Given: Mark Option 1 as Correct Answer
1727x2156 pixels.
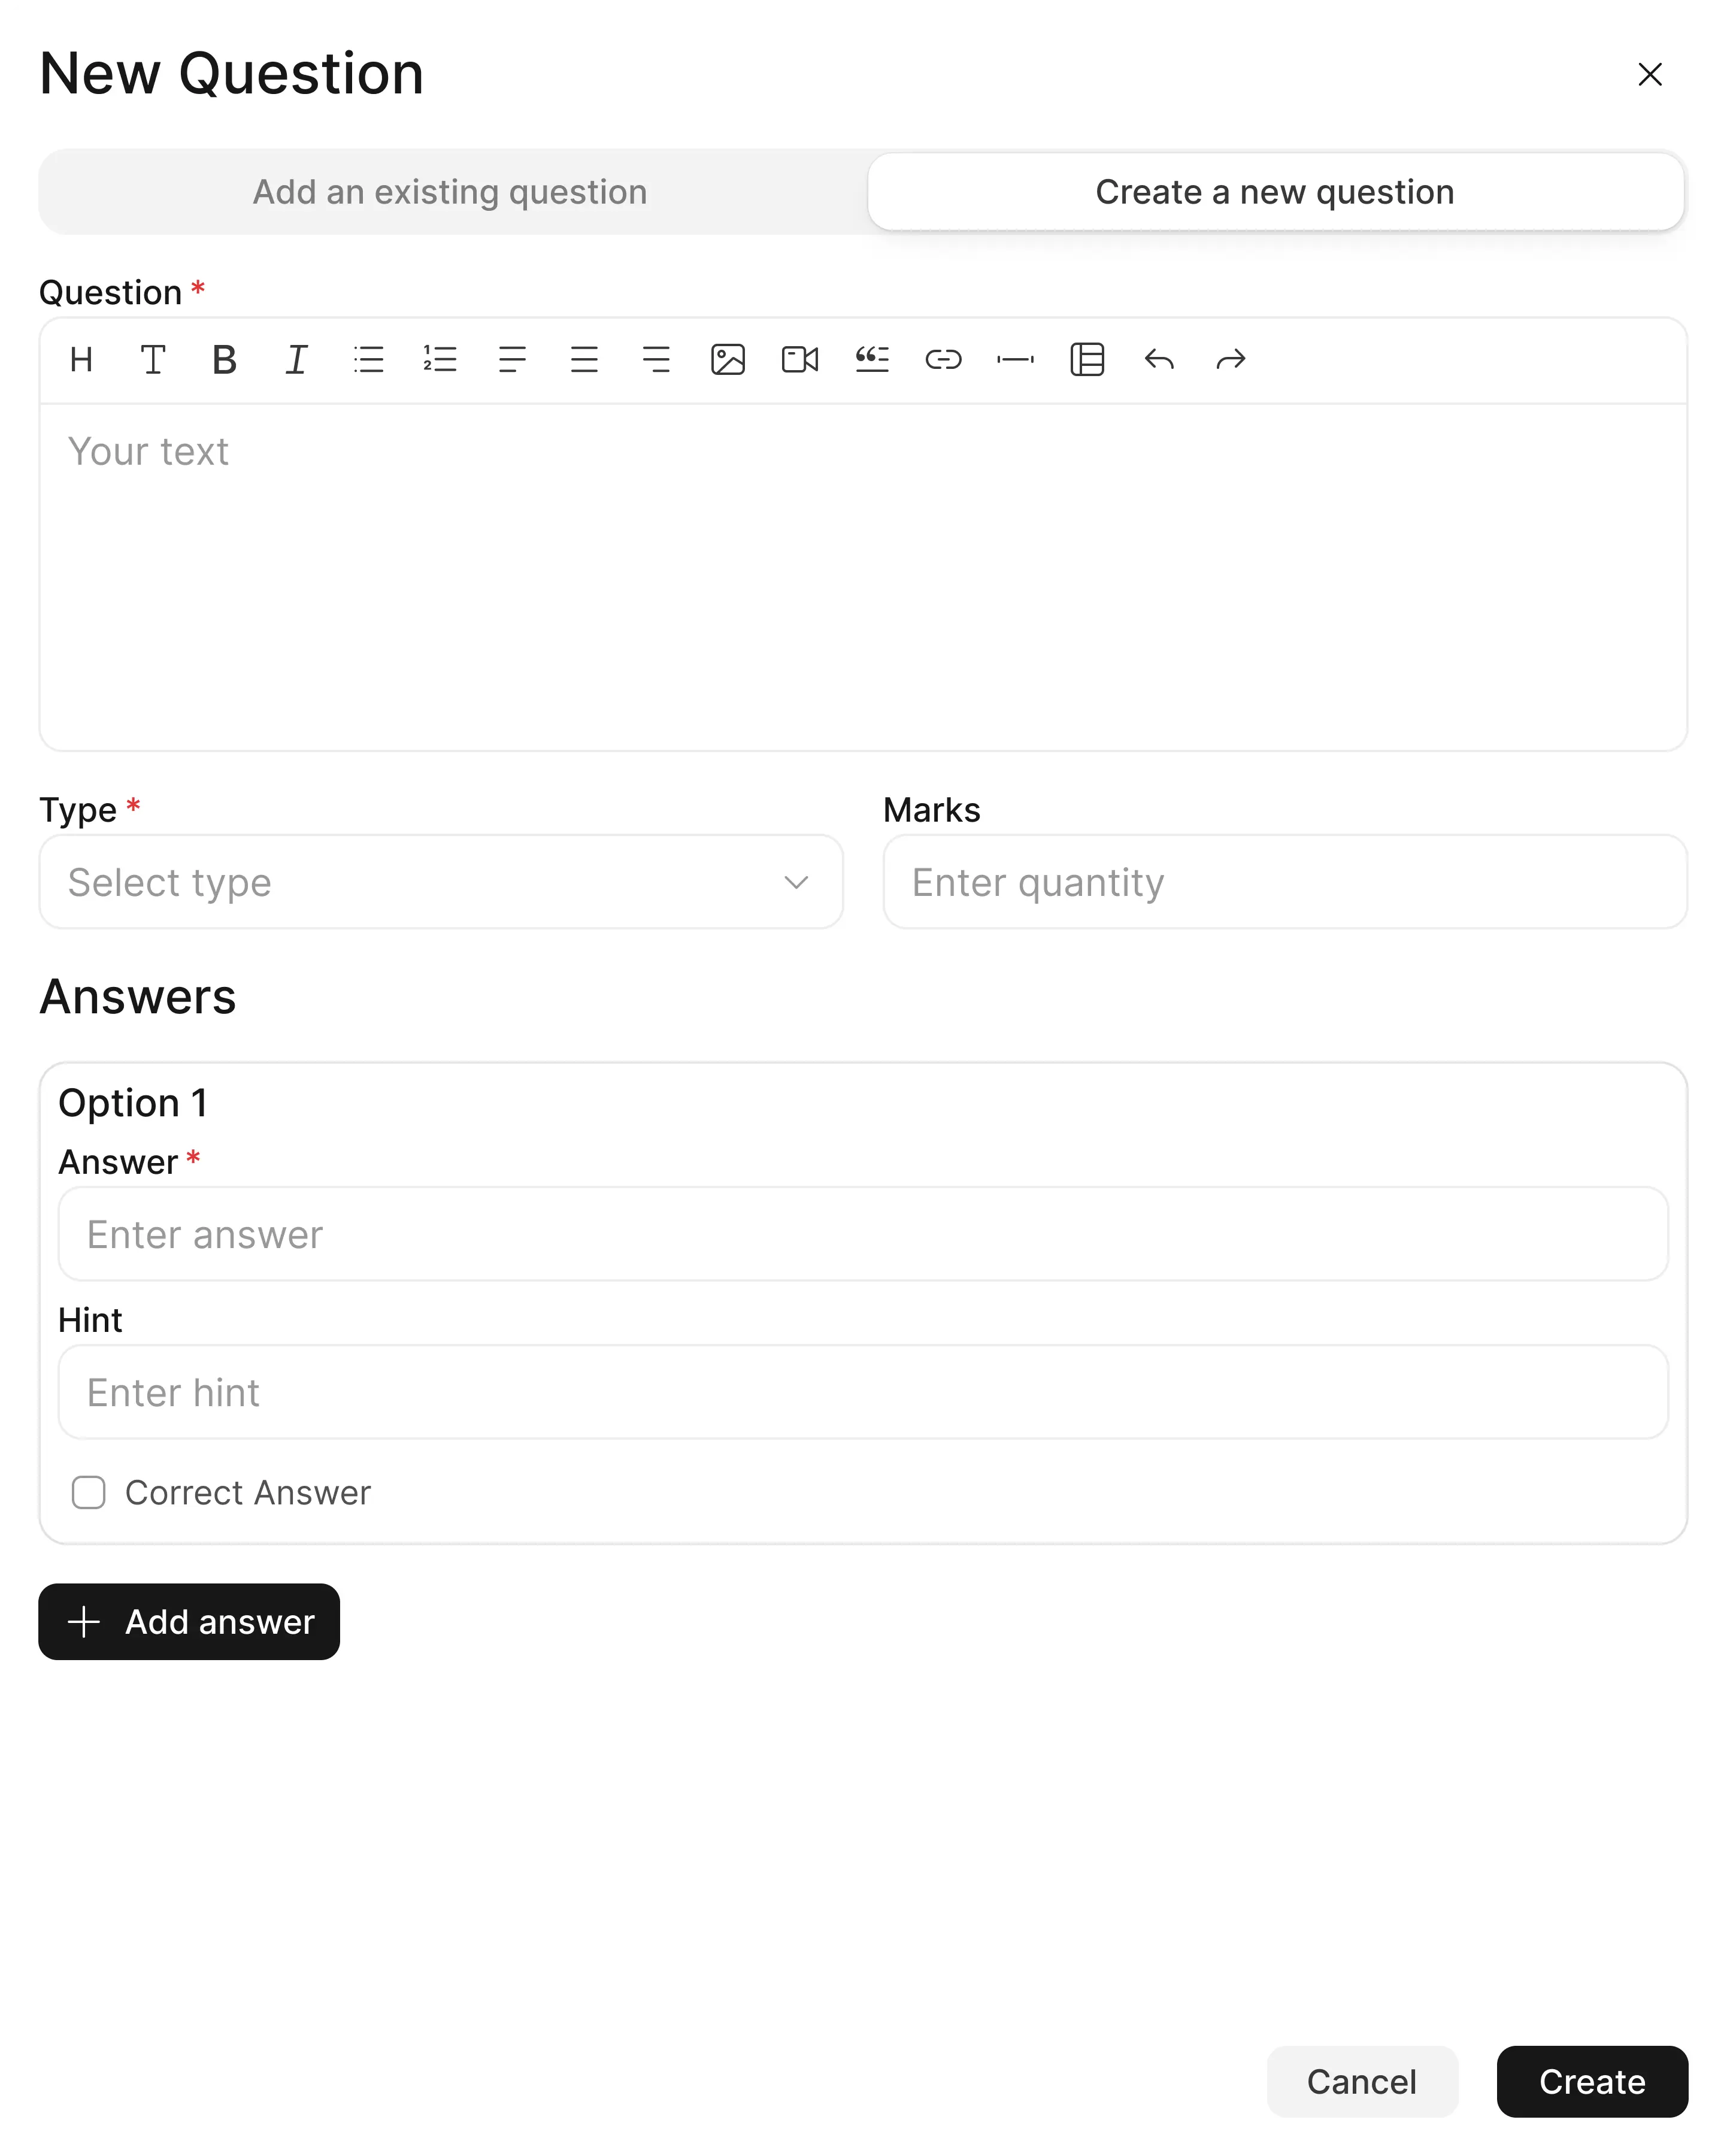Looking at the screenshot, I should [89, 1492].
